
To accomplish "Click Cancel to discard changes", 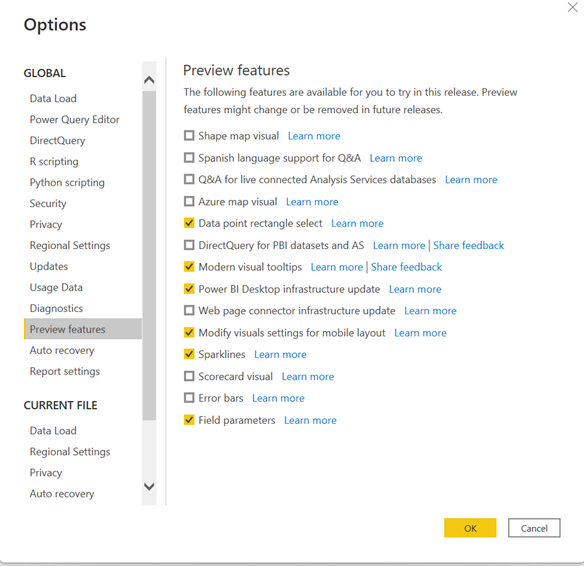I will 534,528.
